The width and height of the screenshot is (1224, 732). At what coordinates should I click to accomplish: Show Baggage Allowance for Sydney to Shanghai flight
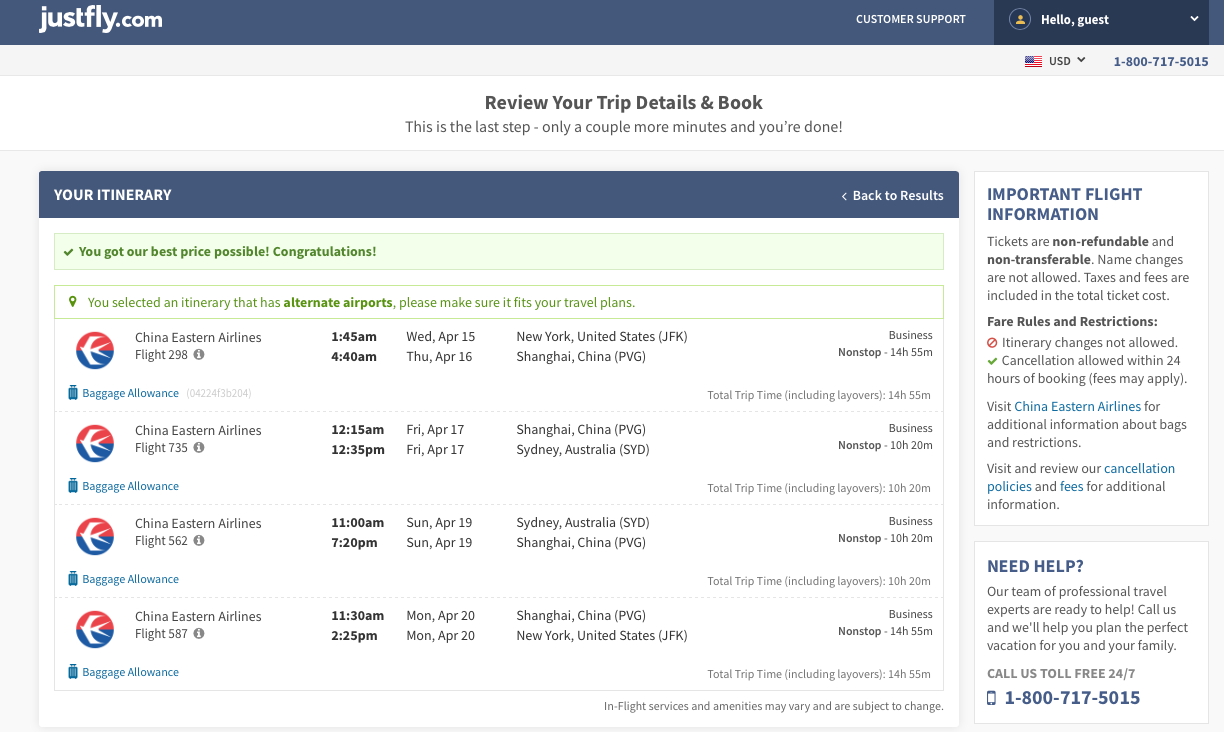(x=130, y=579)
